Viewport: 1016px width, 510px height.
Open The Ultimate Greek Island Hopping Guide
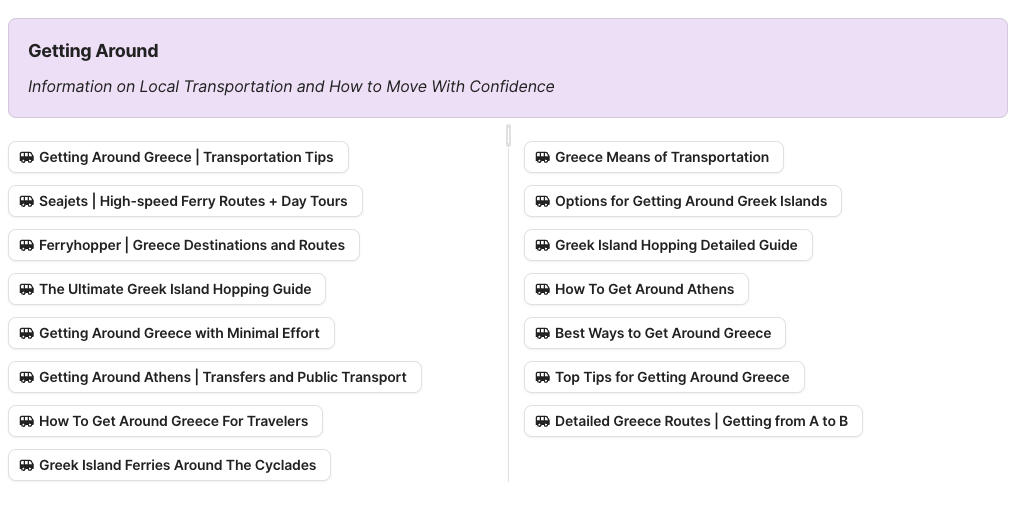175,289
